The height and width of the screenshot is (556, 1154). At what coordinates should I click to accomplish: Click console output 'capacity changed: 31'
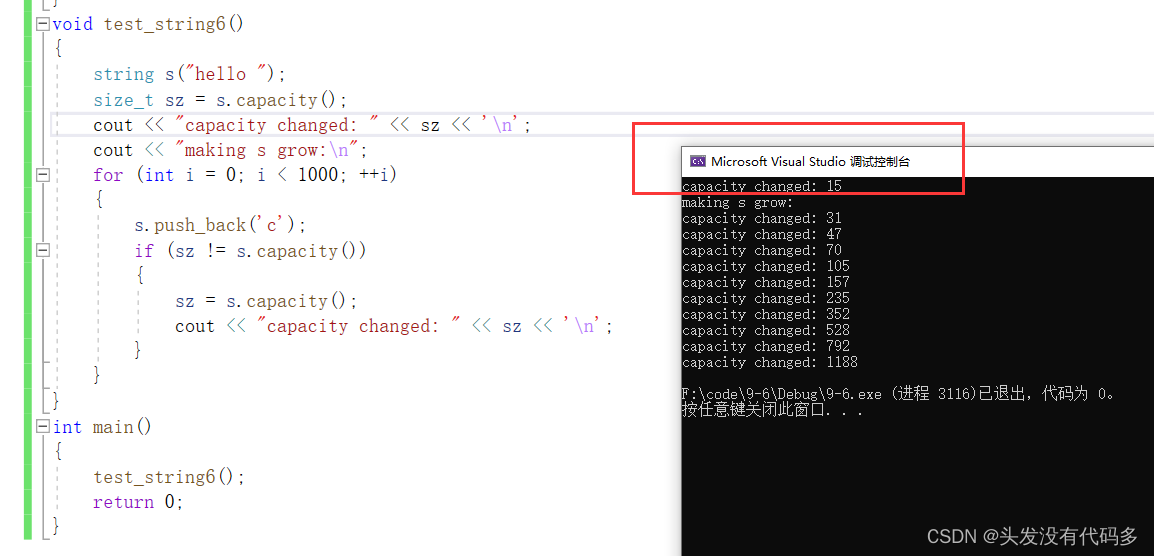[762, 219]
